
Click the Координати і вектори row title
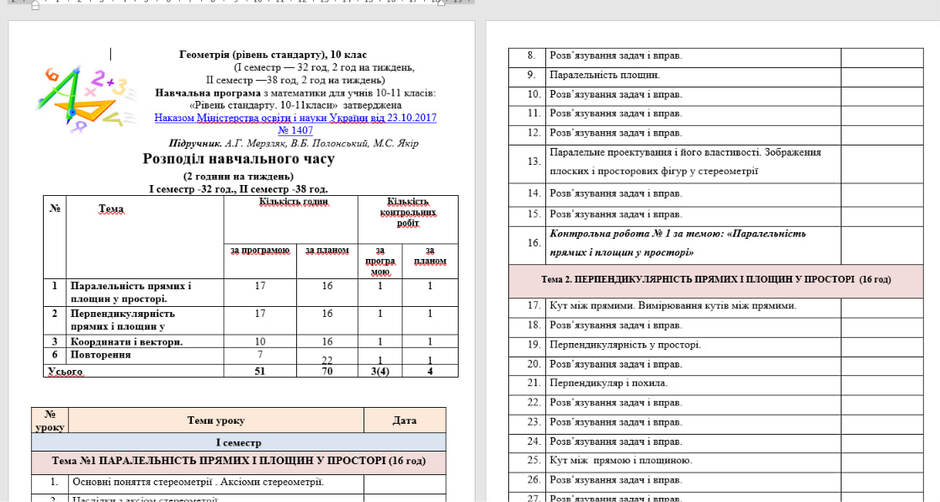(126, 342)
